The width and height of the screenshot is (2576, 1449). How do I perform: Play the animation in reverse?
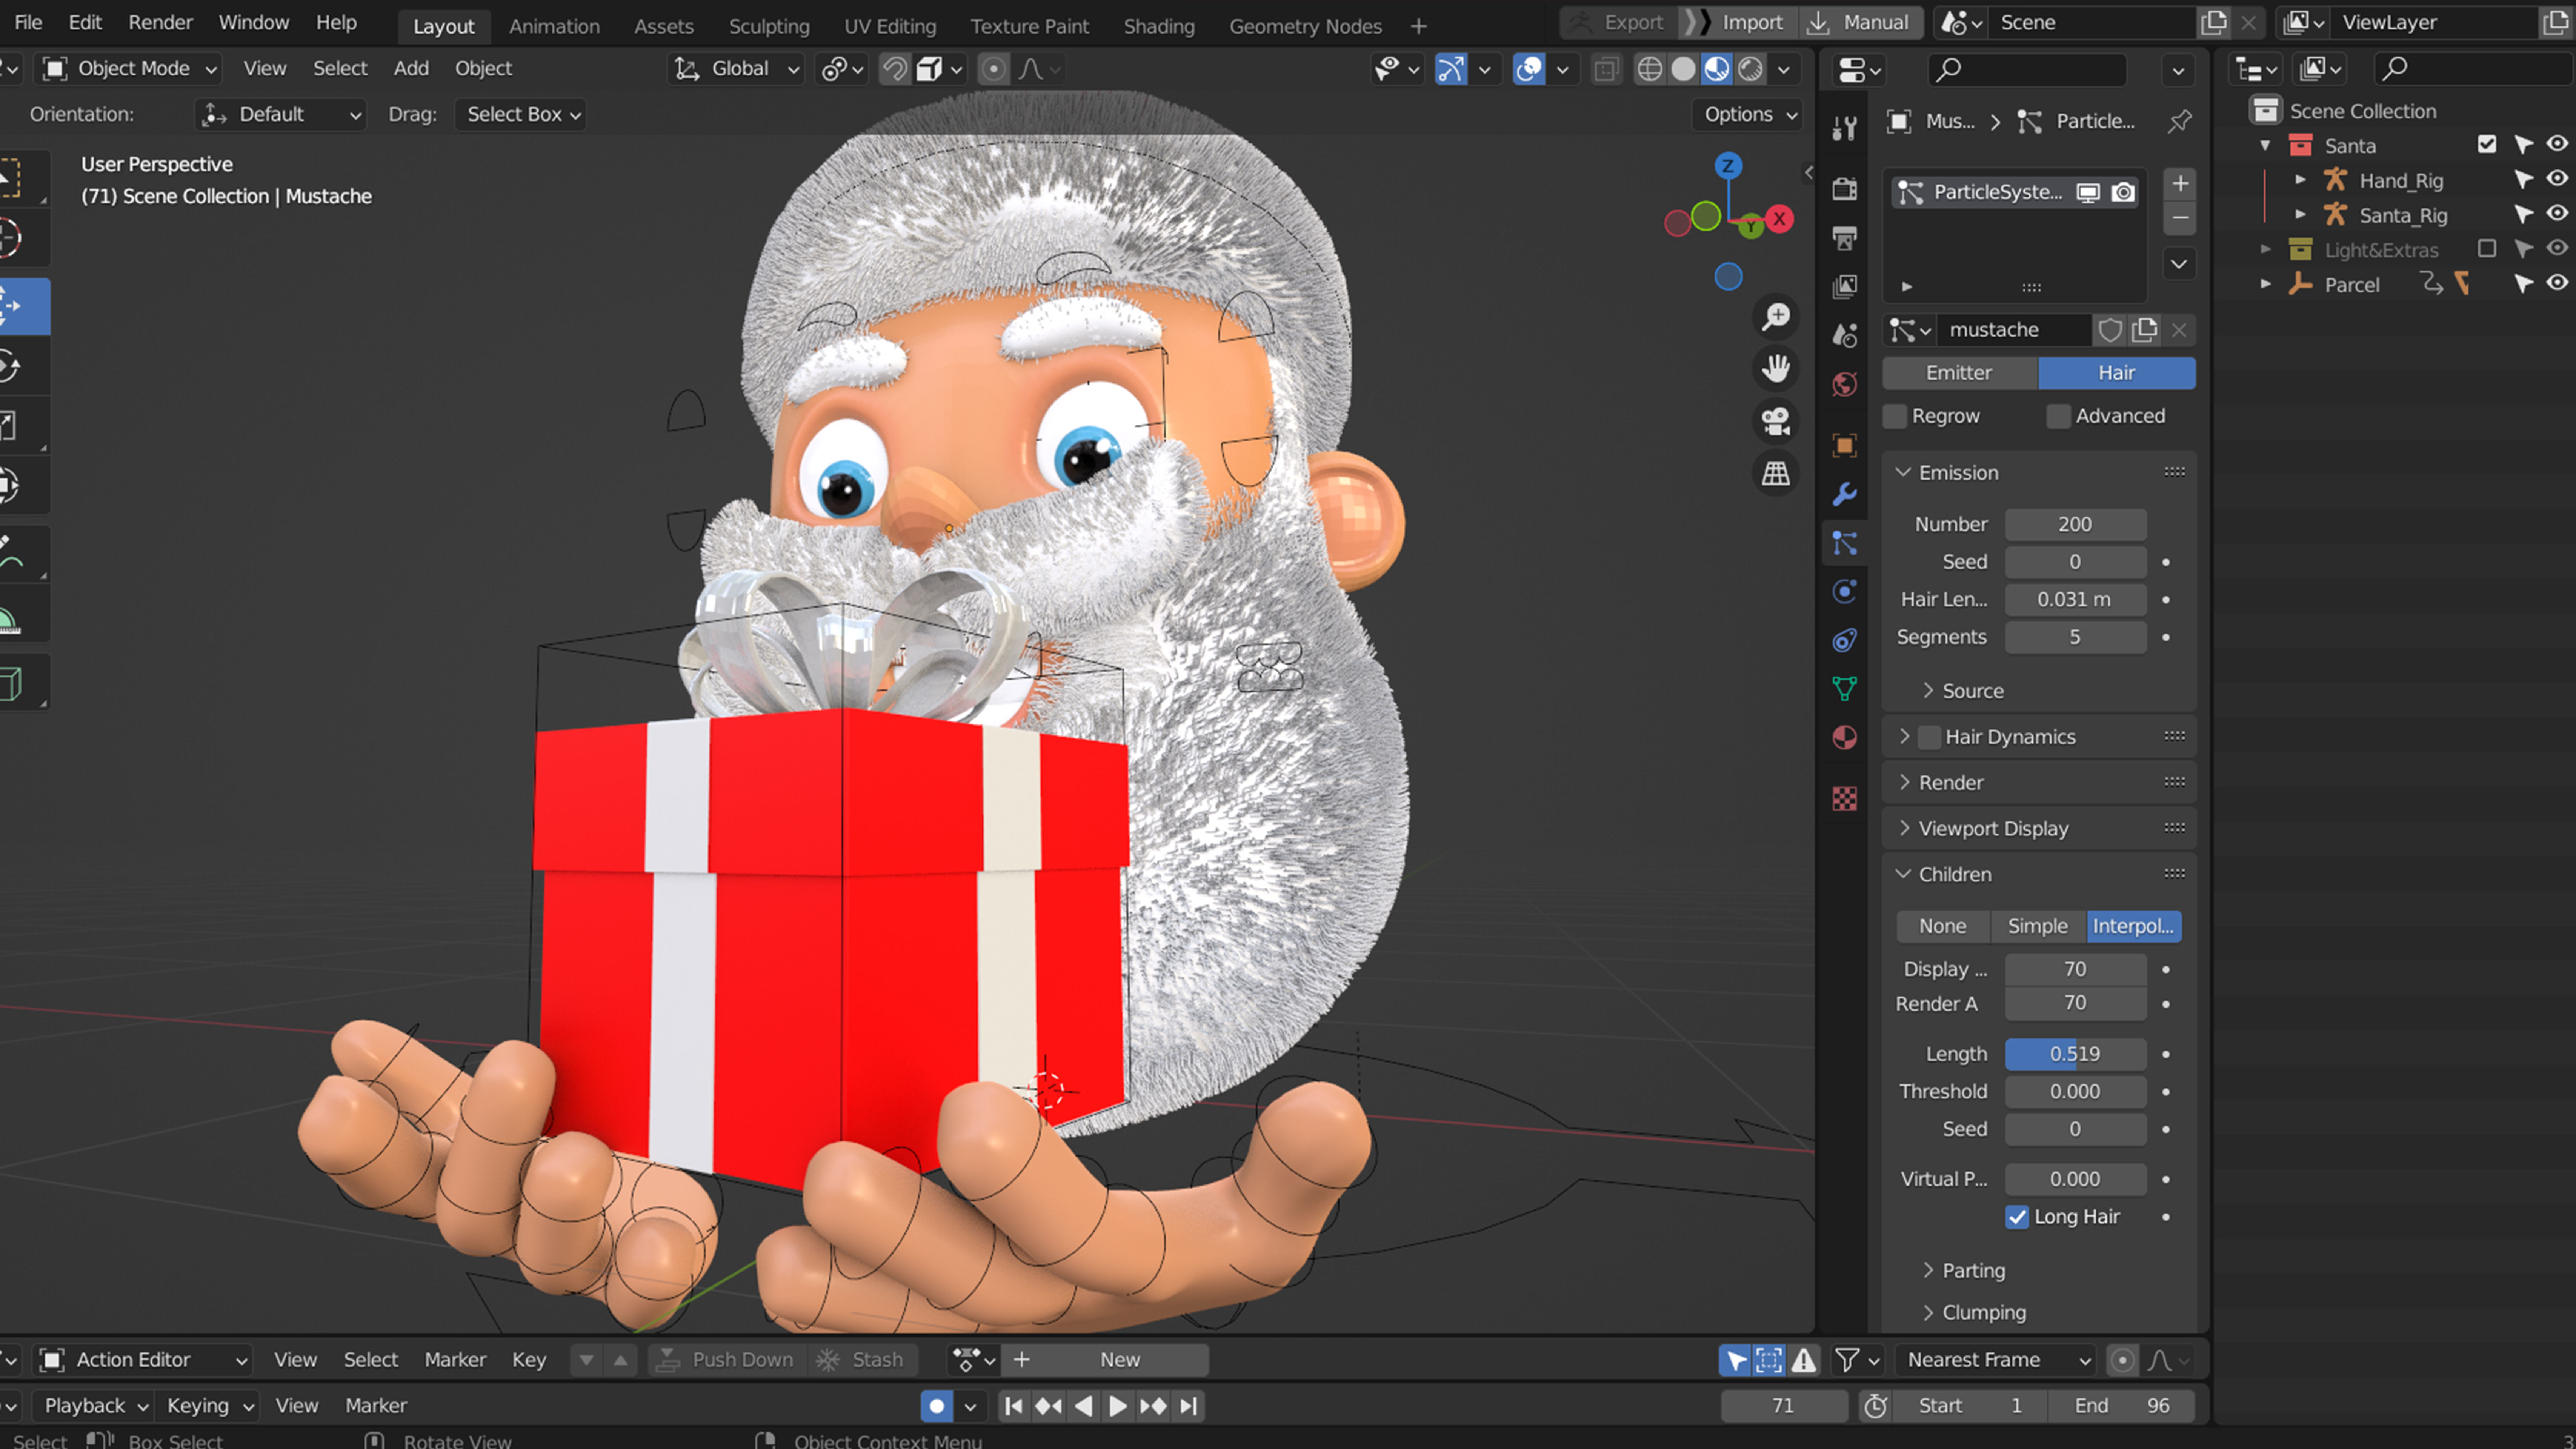point(1083,1406)
